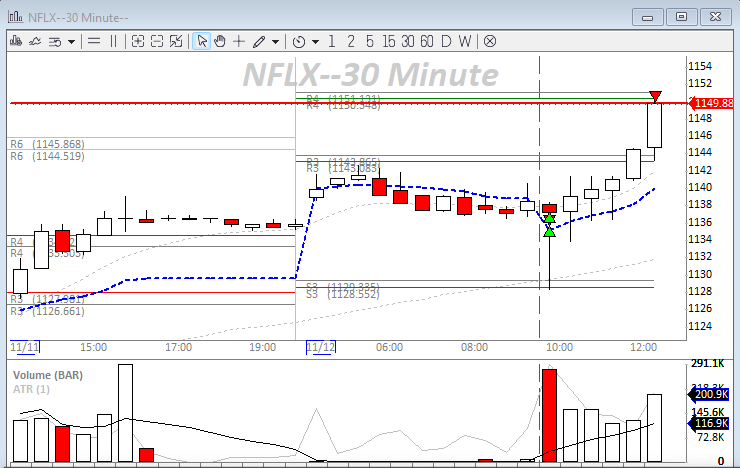Click the teal dashed vertical session line
This screenshot has height=468, width=740.
(539, 197)
